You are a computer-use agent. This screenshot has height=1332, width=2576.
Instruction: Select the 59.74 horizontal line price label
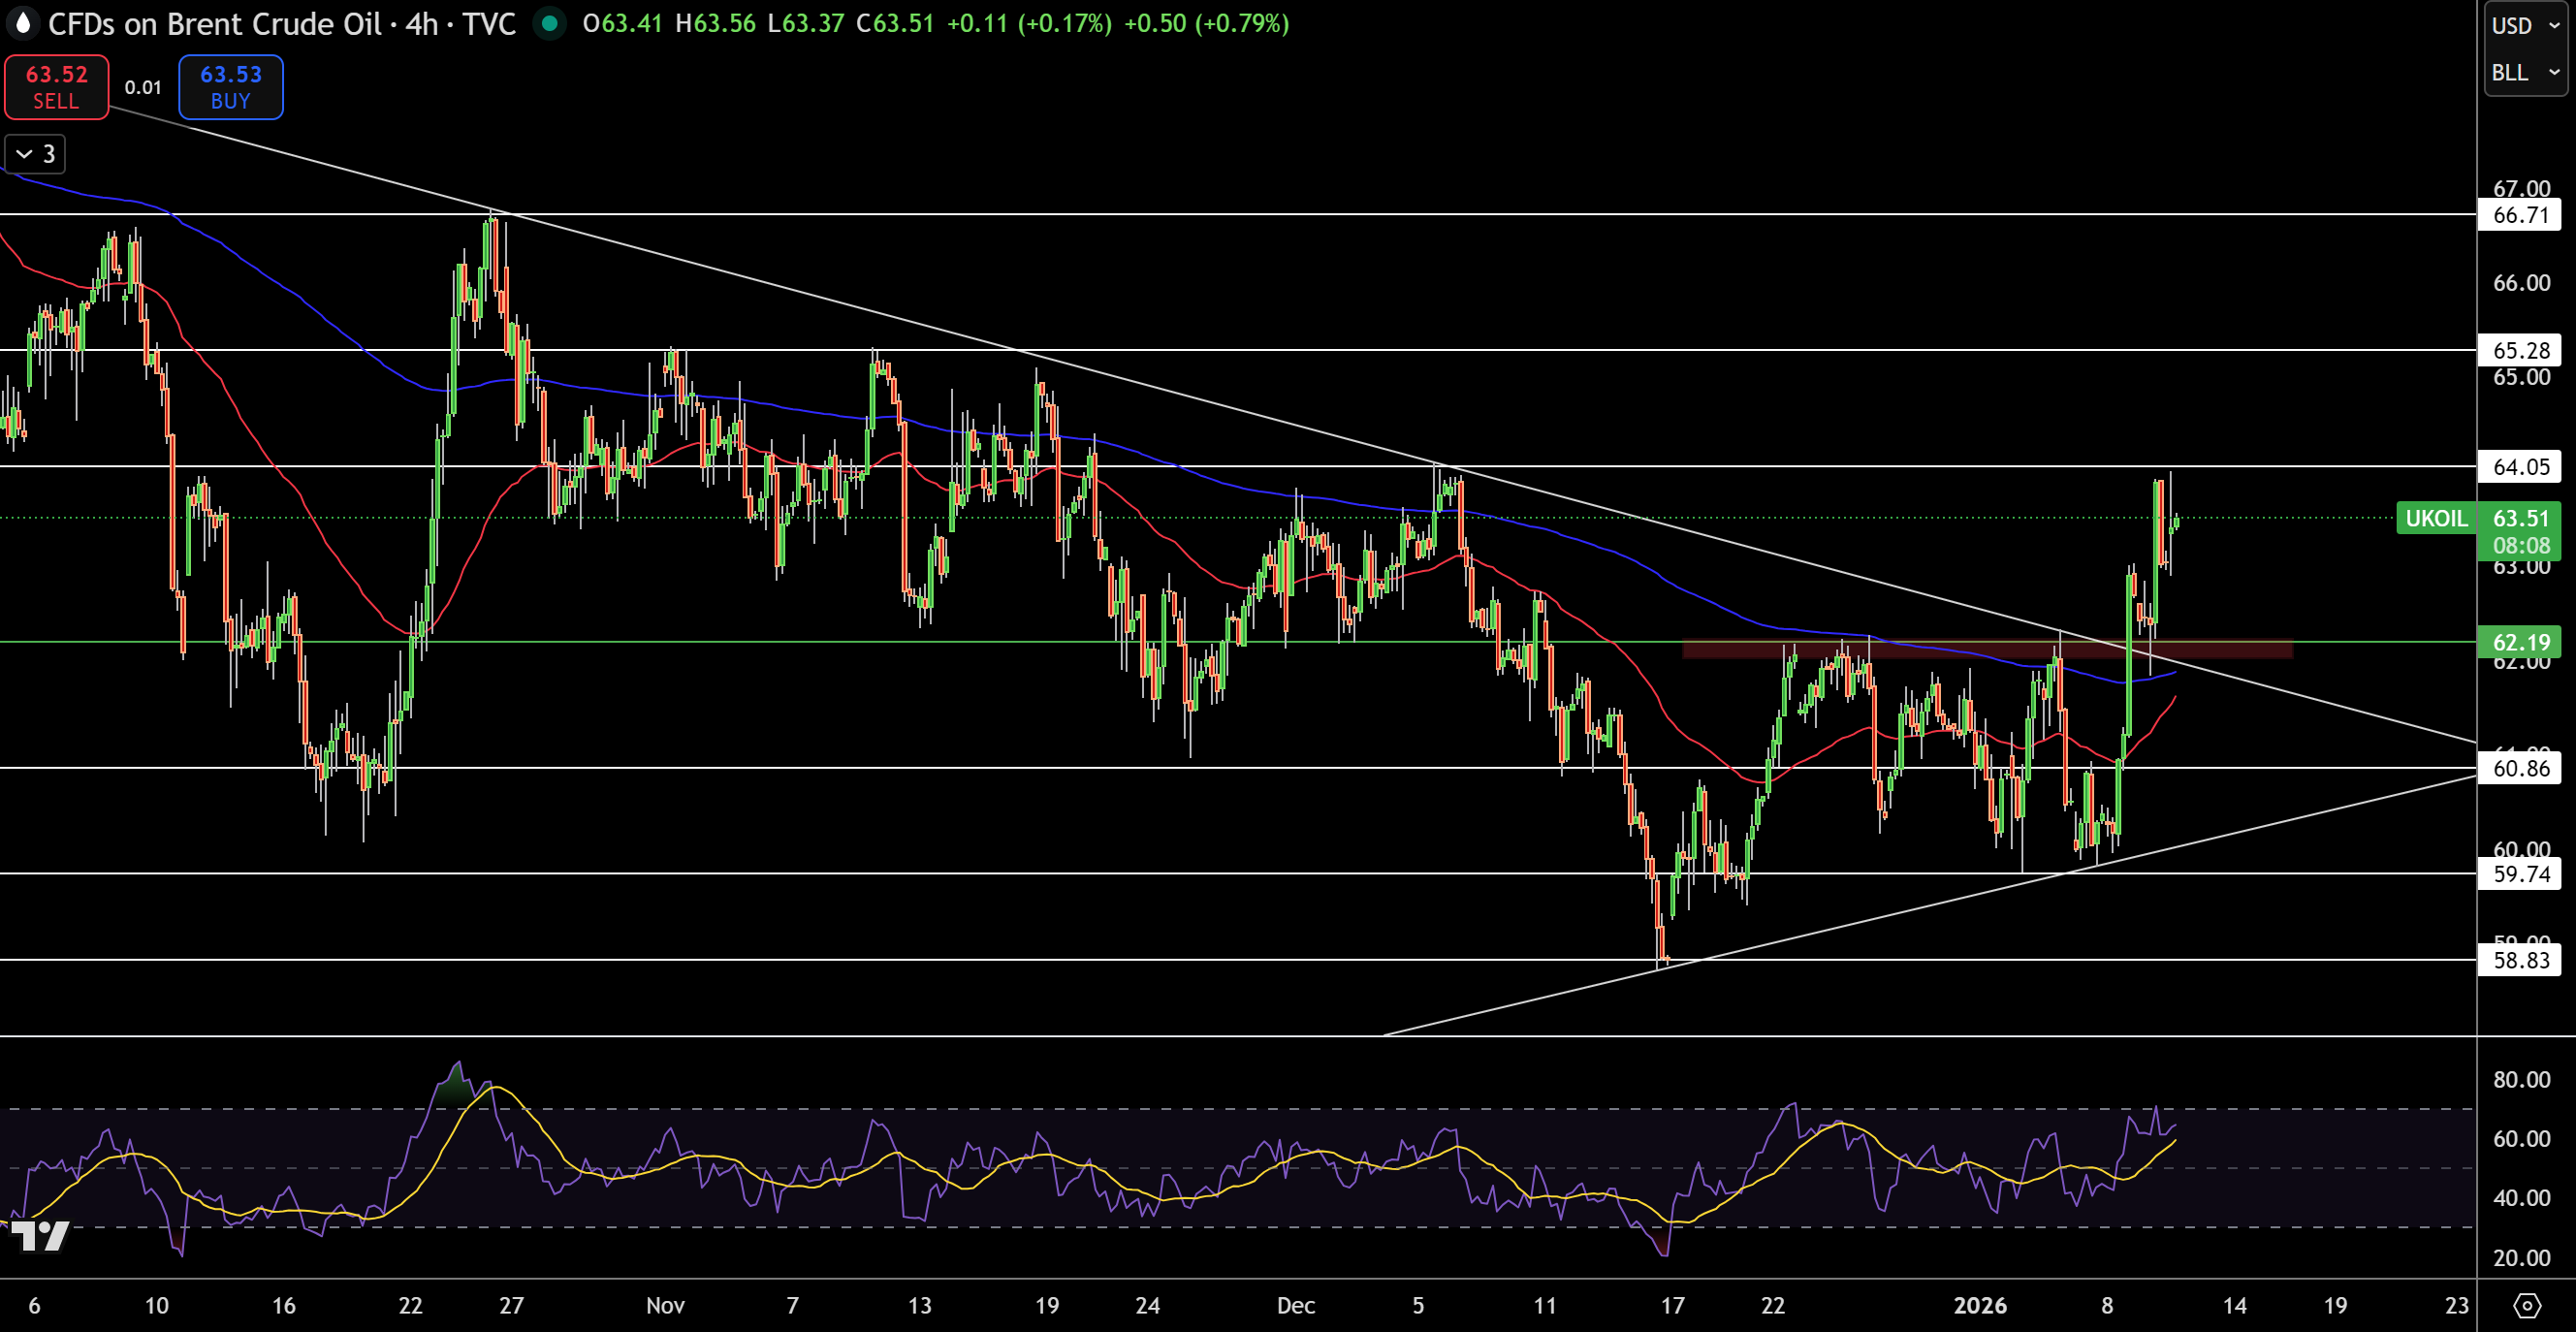point(2520,874)
